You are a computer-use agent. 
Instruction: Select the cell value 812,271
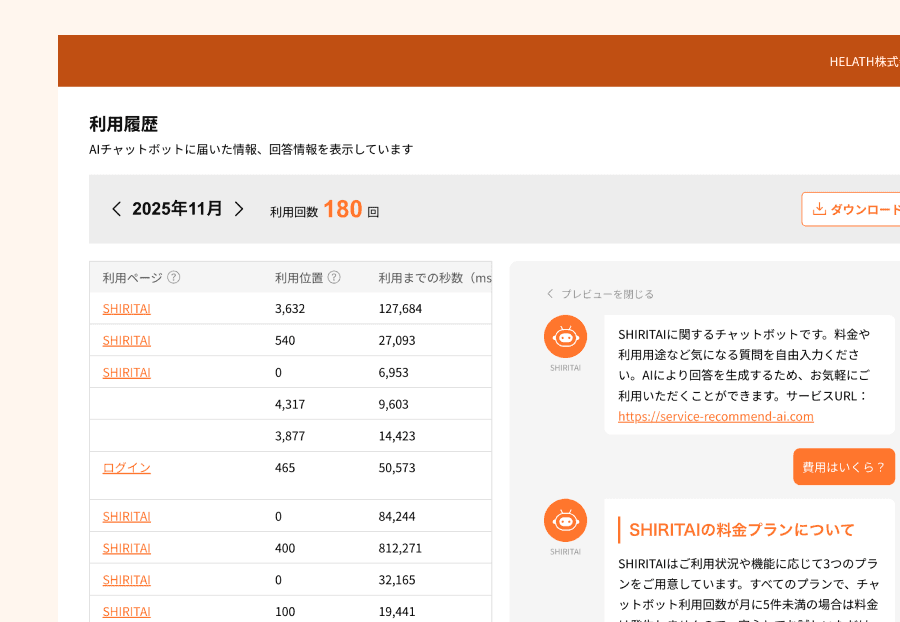(400, 548)
